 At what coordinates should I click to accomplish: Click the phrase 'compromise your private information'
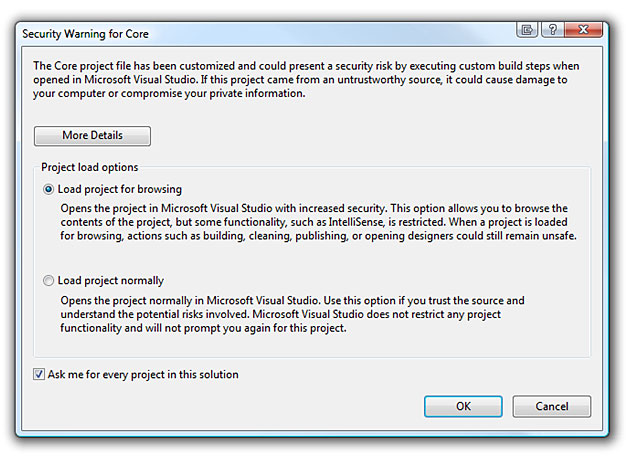tap(213, 93)
